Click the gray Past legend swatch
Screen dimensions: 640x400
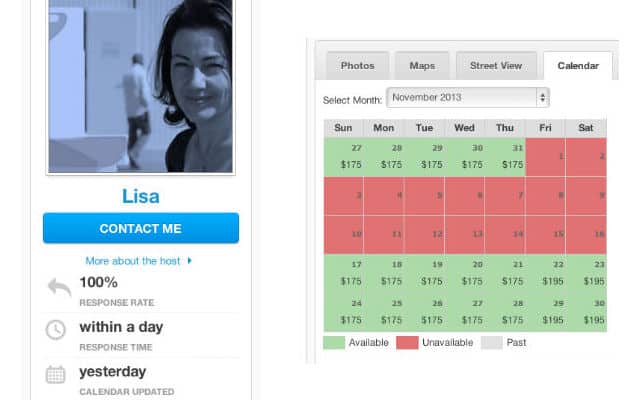tap(491, 342)
